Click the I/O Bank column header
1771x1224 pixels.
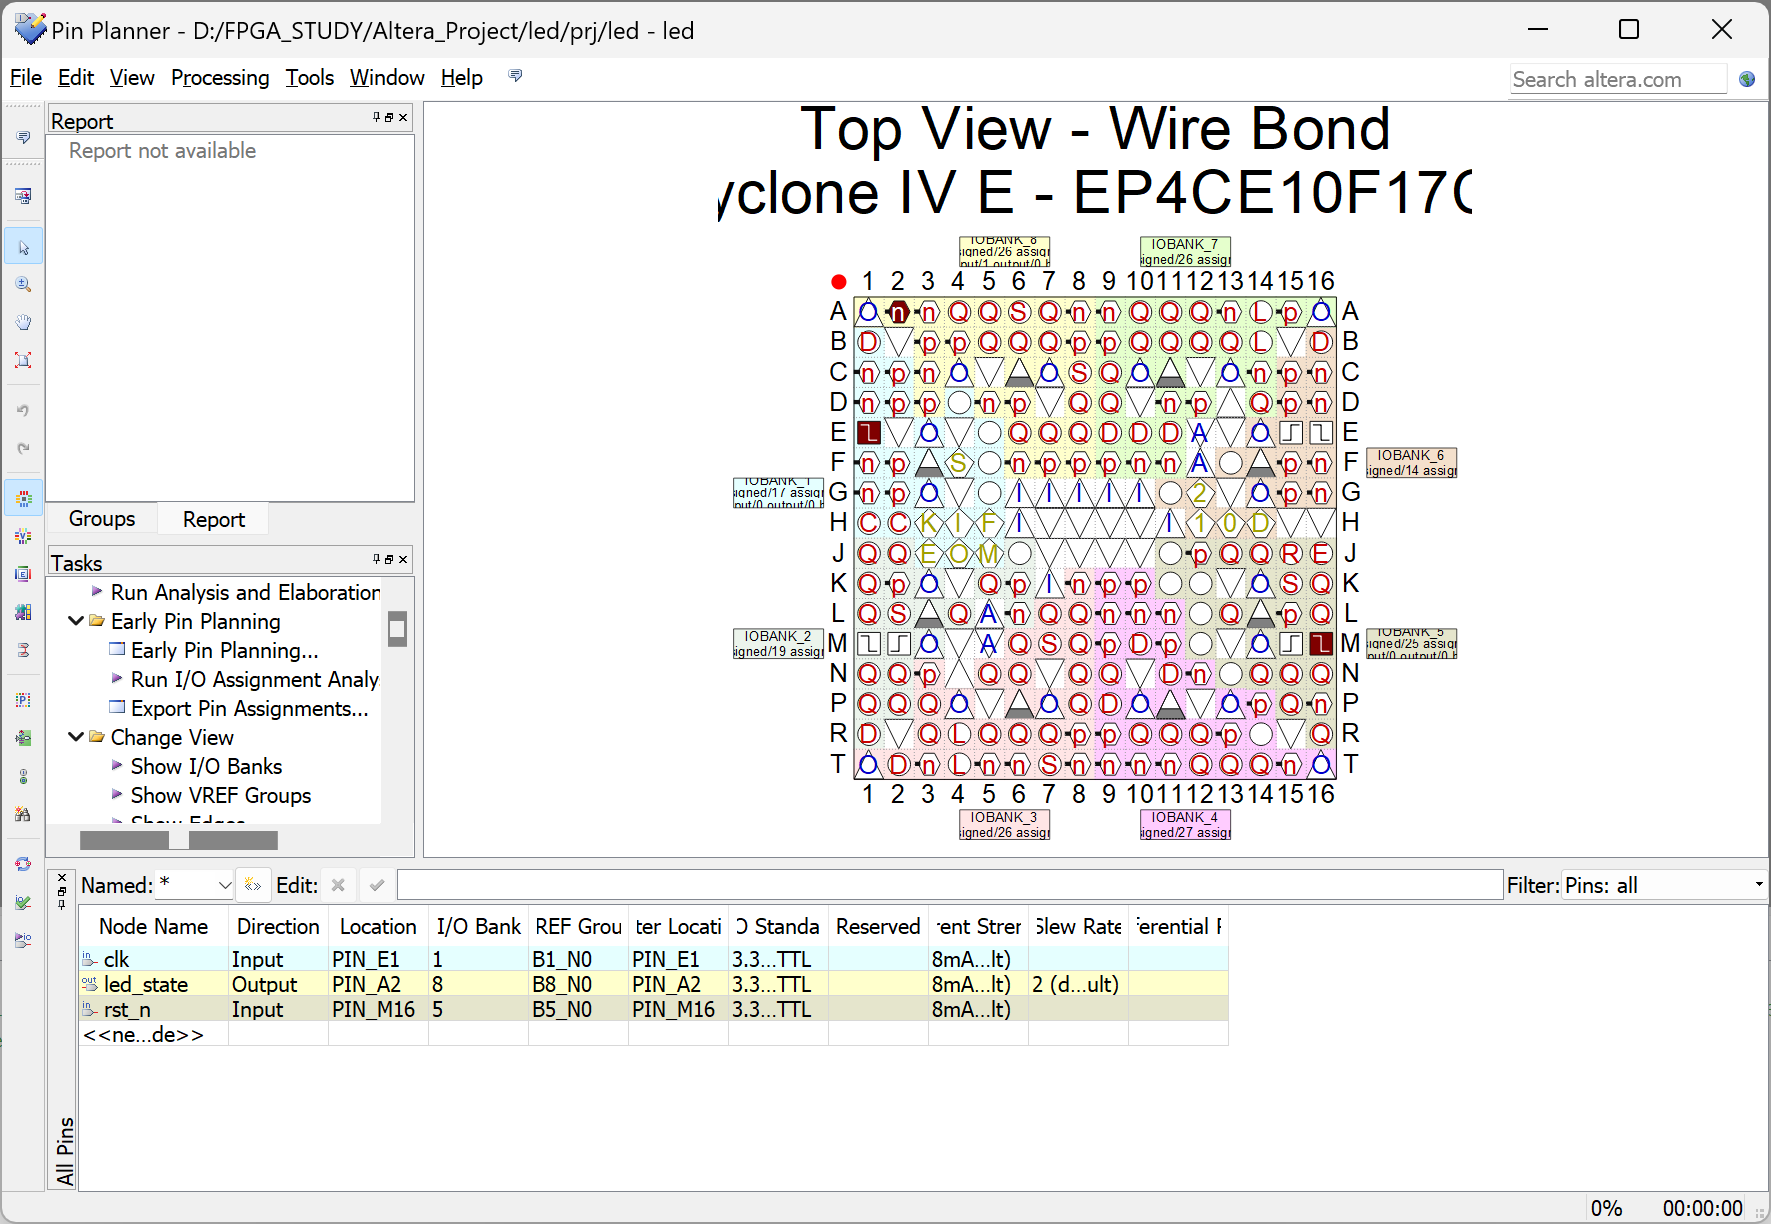pos(478,927)
